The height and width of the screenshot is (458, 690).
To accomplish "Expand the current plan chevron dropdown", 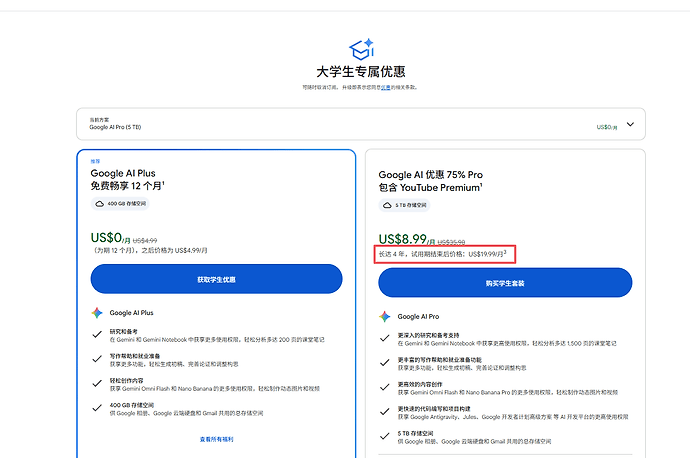I will [x=630, y=125].
